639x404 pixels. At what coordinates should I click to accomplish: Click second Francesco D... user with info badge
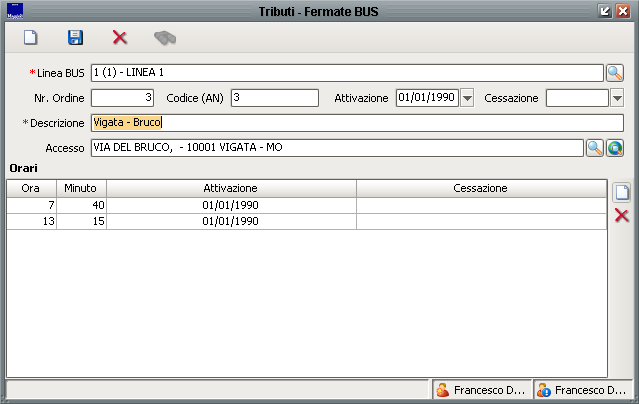(x=583, y=390)
